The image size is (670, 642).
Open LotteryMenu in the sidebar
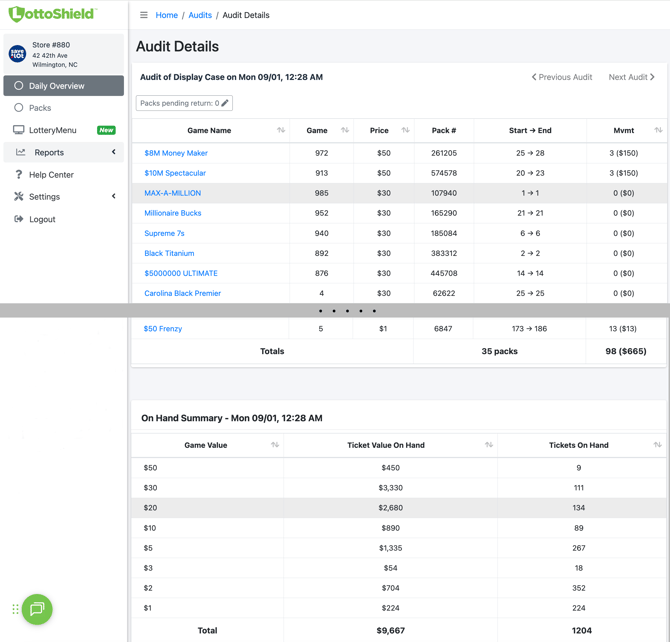[x=53, y=130]
